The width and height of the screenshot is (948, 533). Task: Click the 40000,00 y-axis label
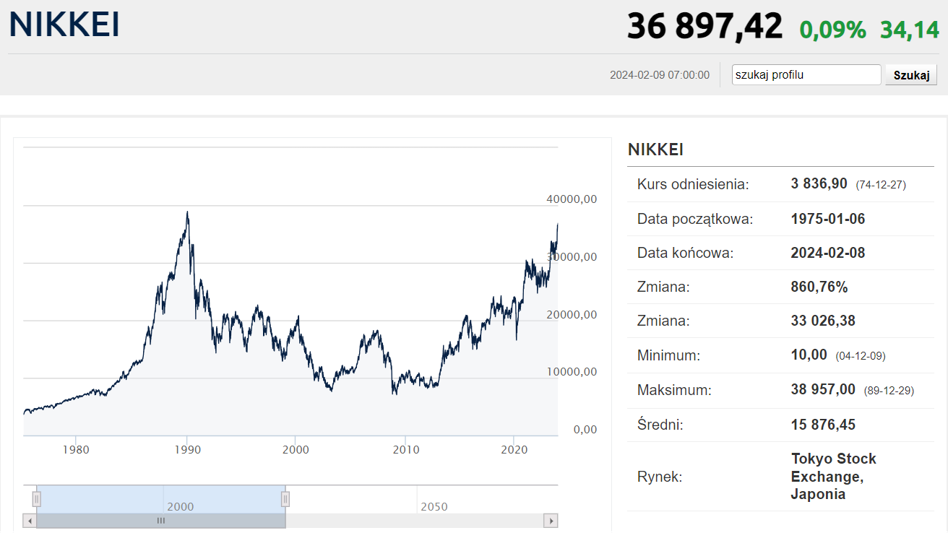click(x=571, y=199)
